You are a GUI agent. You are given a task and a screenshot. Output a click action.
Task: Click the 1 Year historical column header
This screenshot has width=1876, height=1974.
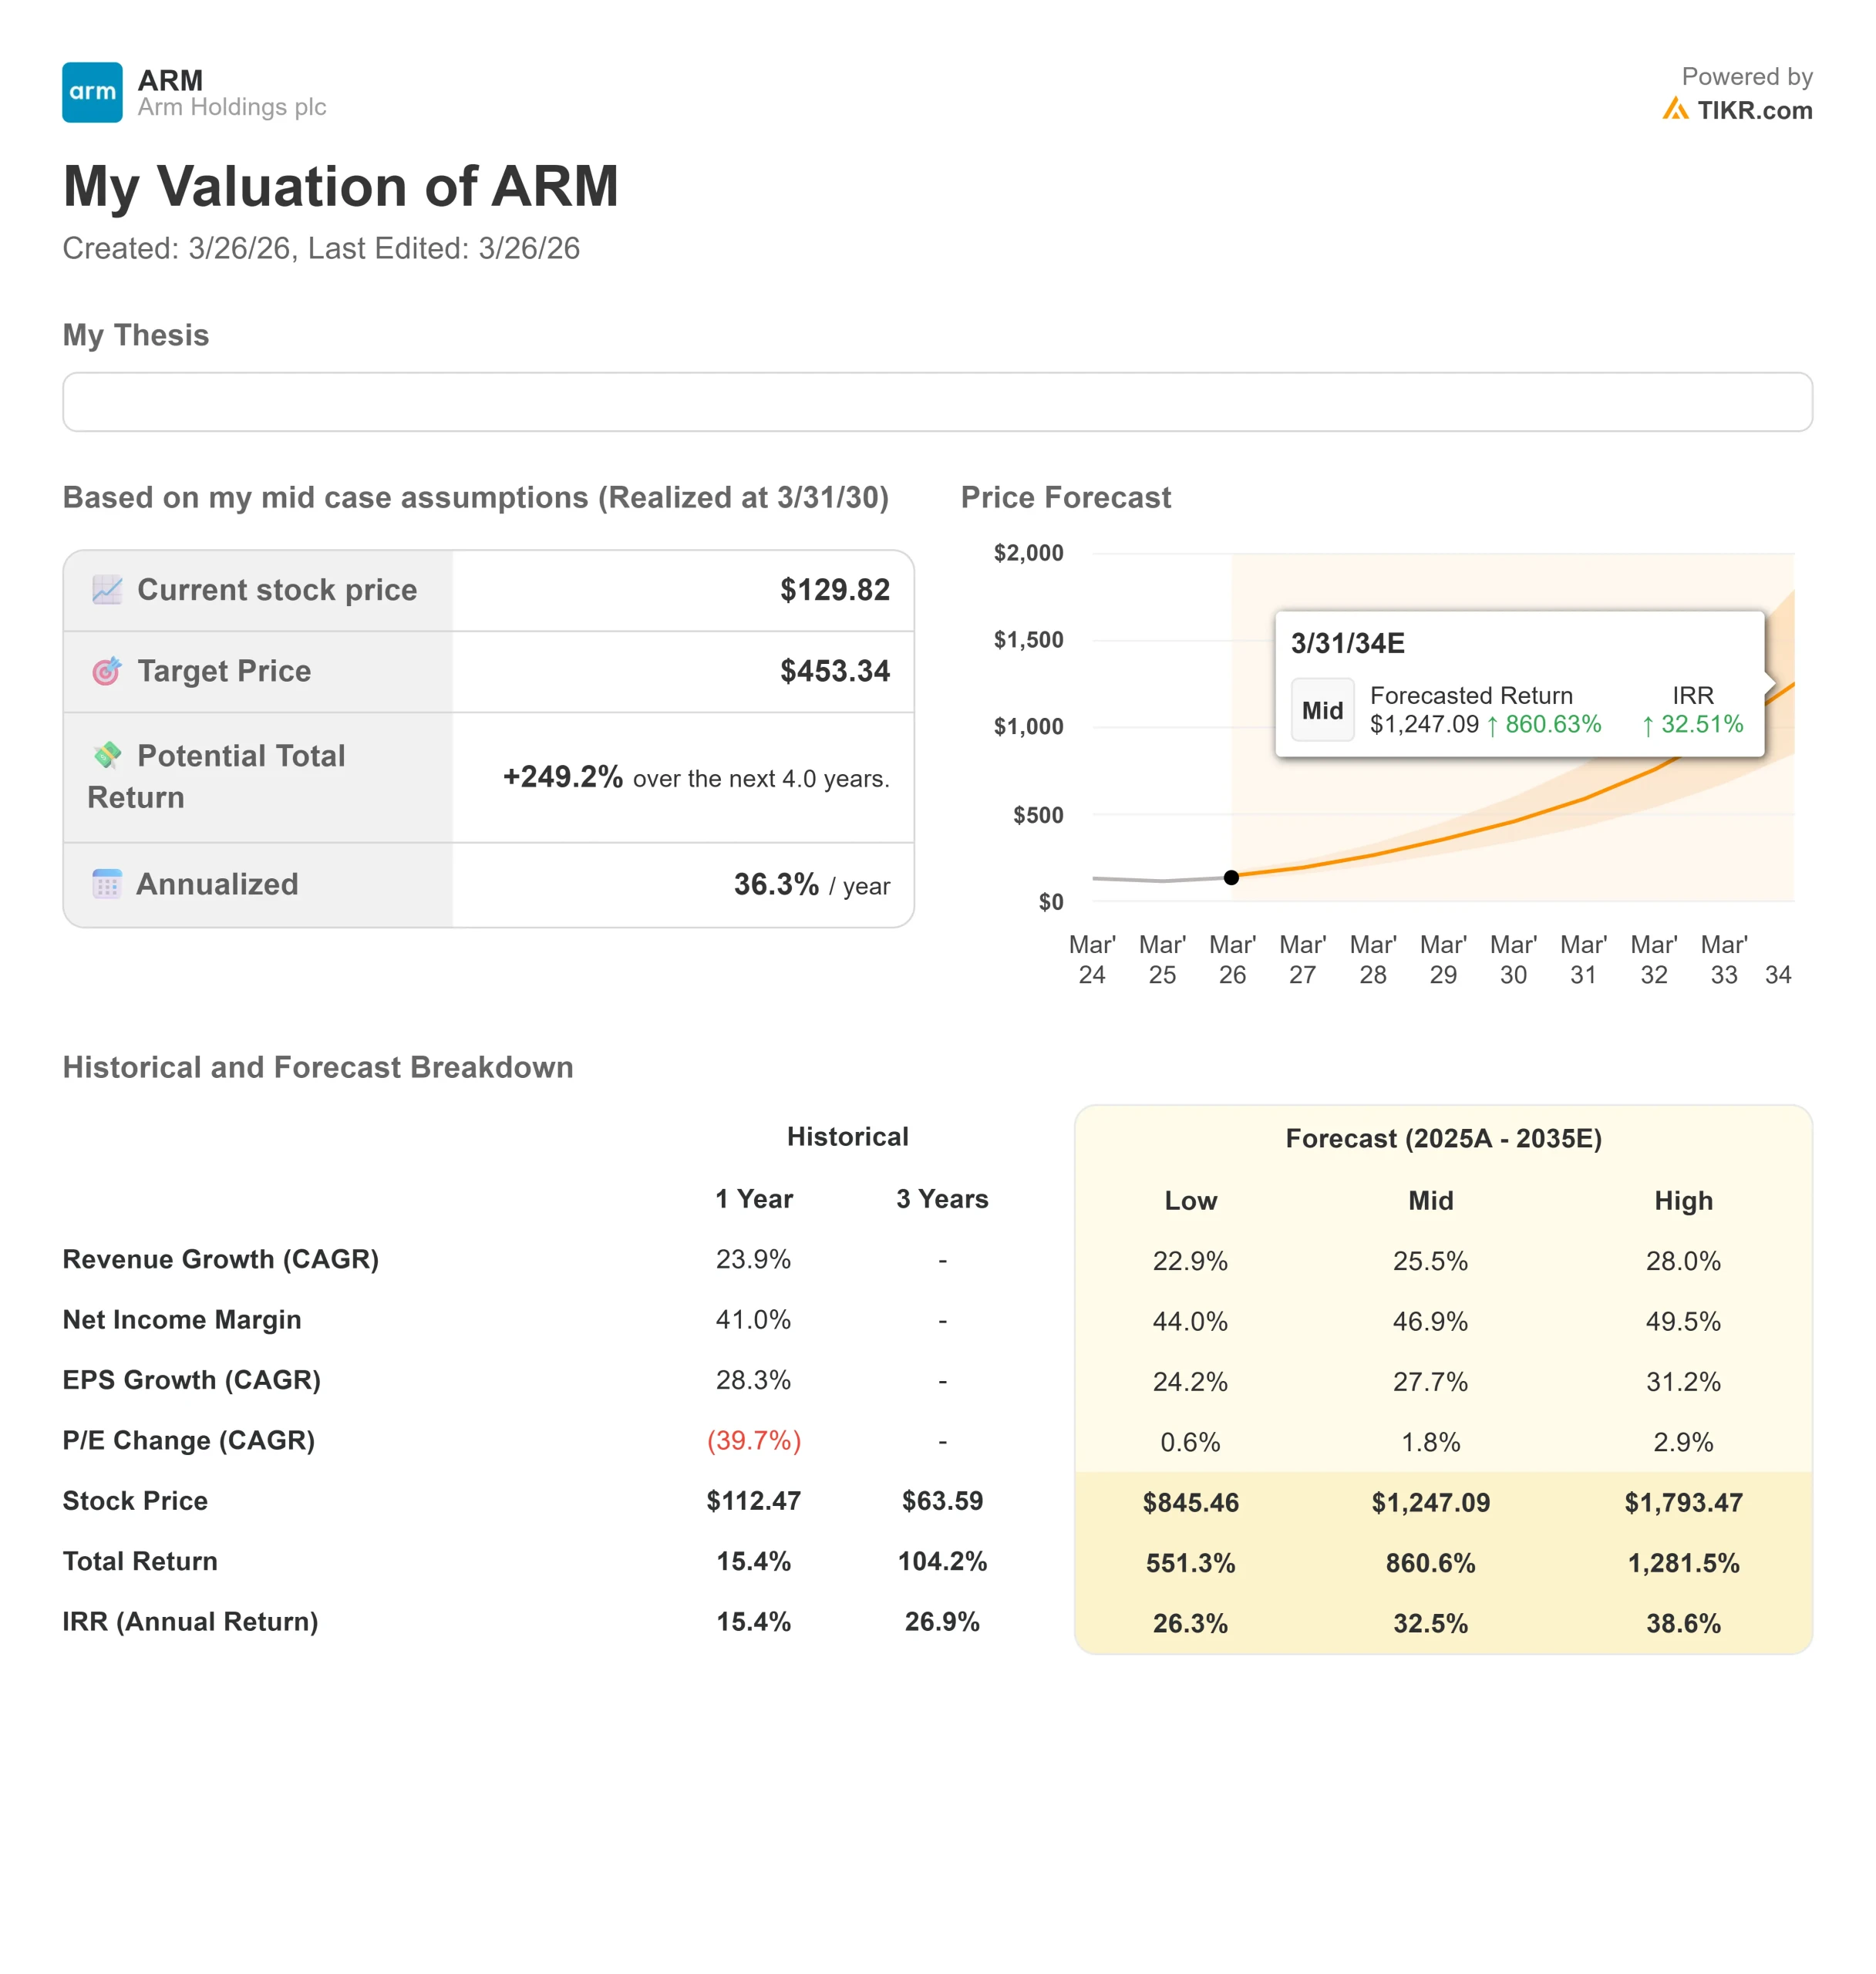pyautogui.click(x=753, y=1198)
